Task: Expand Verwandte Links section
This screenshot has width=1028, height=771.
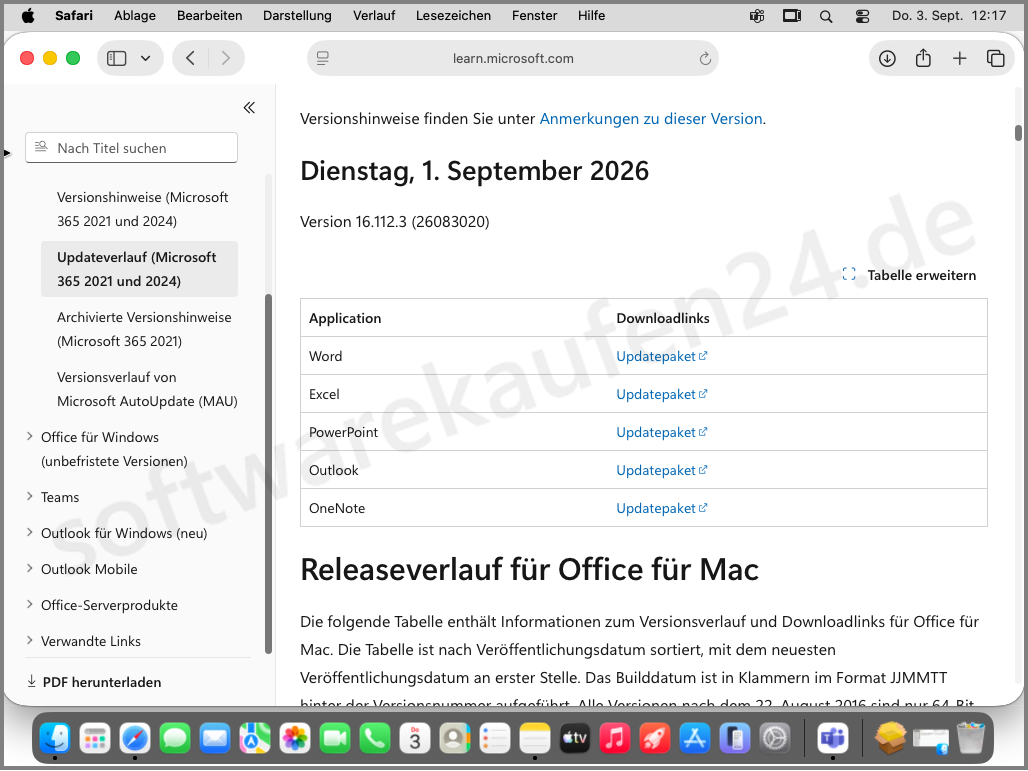Action: tap(30, 641)
